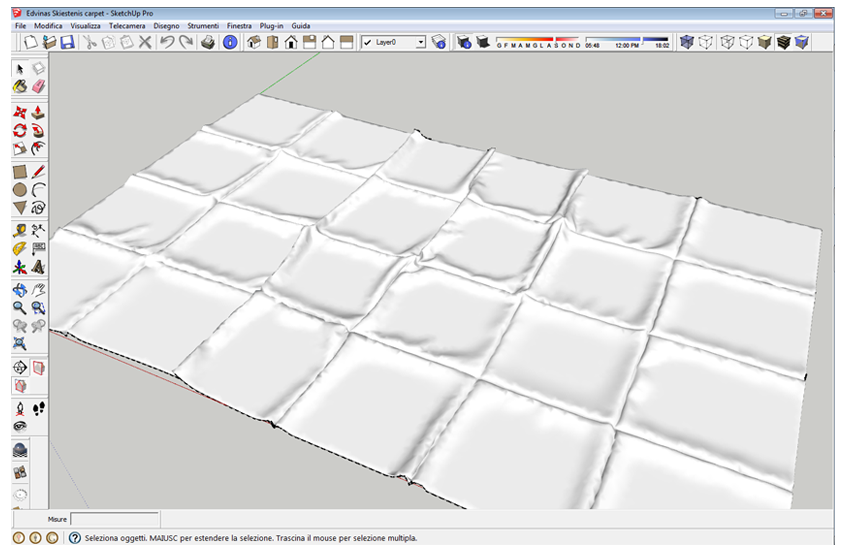Click the Redo arrow

186,42
